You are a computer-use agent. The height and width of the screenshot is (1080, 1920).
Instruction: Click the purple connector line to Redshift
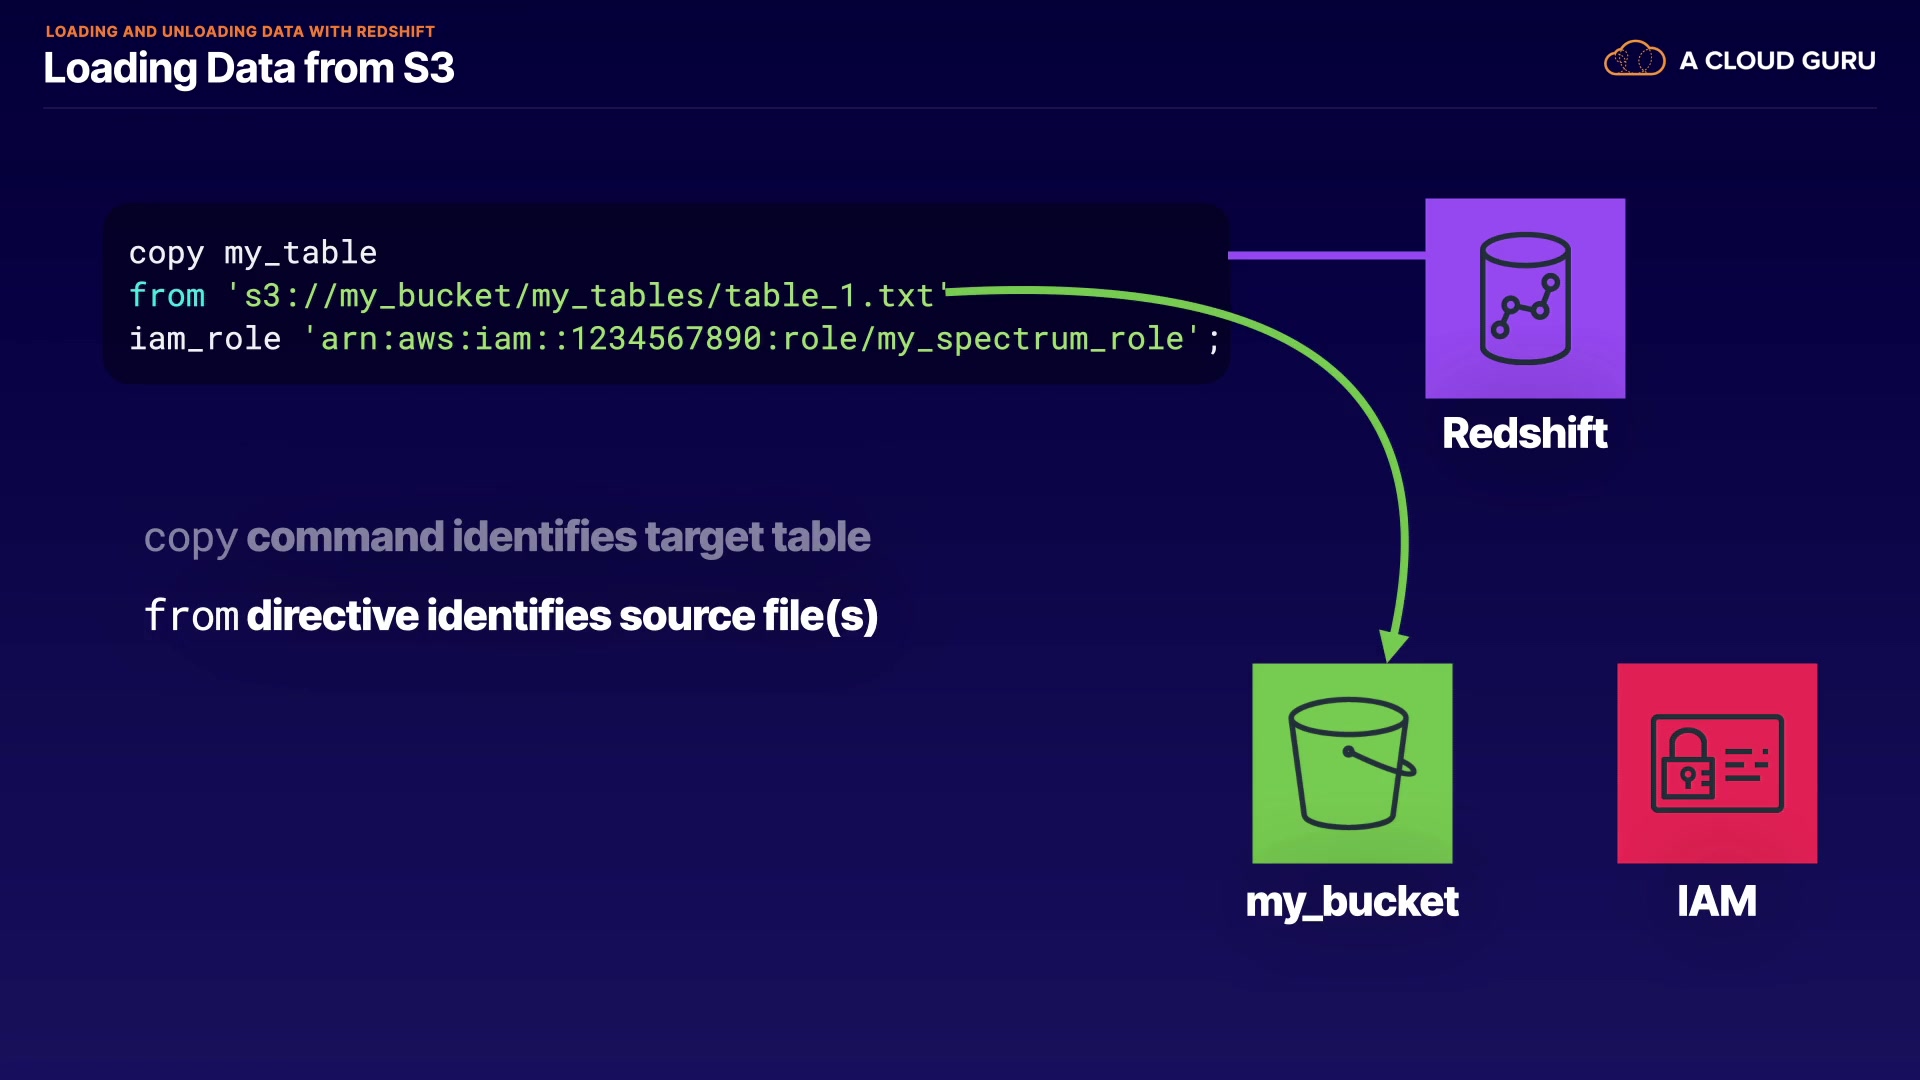pyautogui.click(x=1325, y=255)
